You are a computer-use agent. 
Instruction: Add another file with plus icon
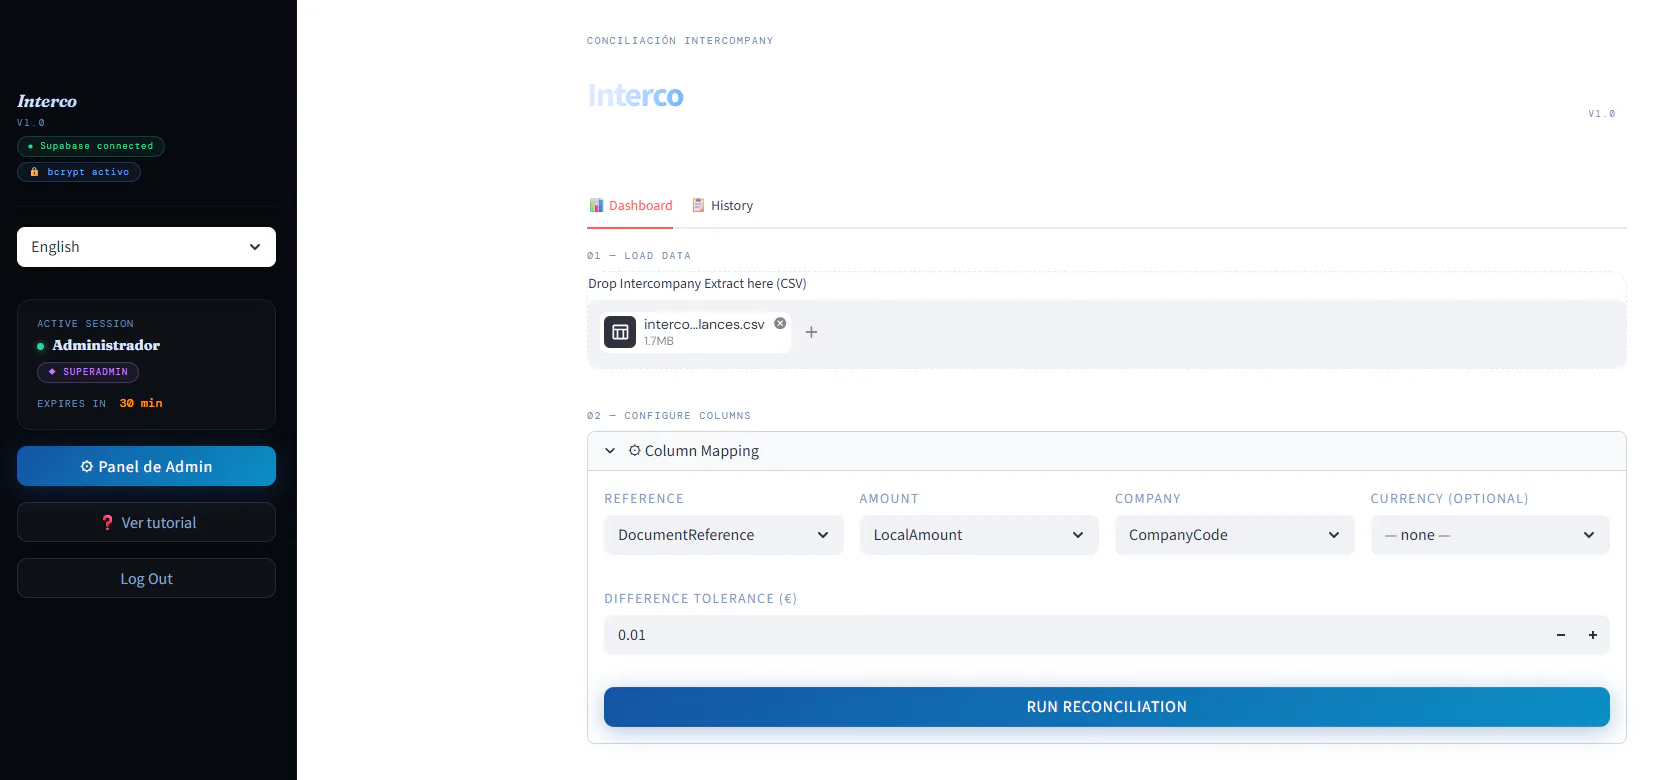click(x=811, y=332)
